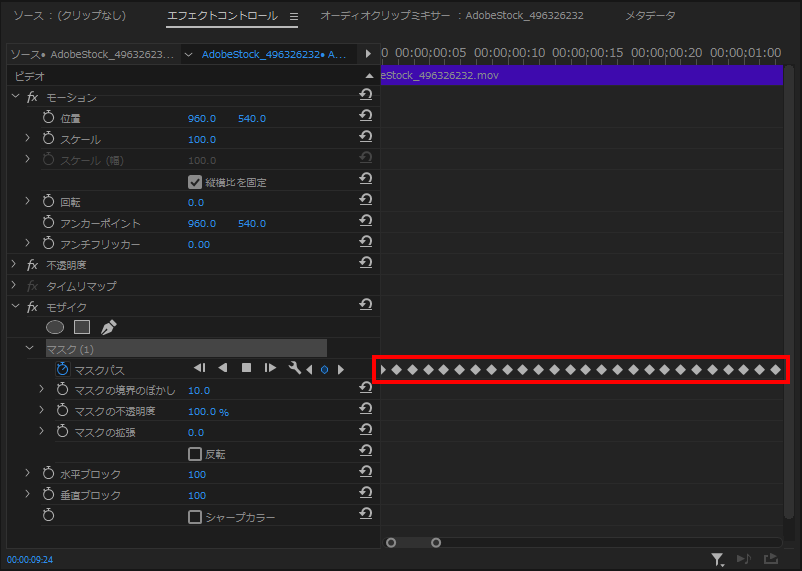802x571 pixels.
Task: Stop mask tracking
Action: (x=247, y=368)
